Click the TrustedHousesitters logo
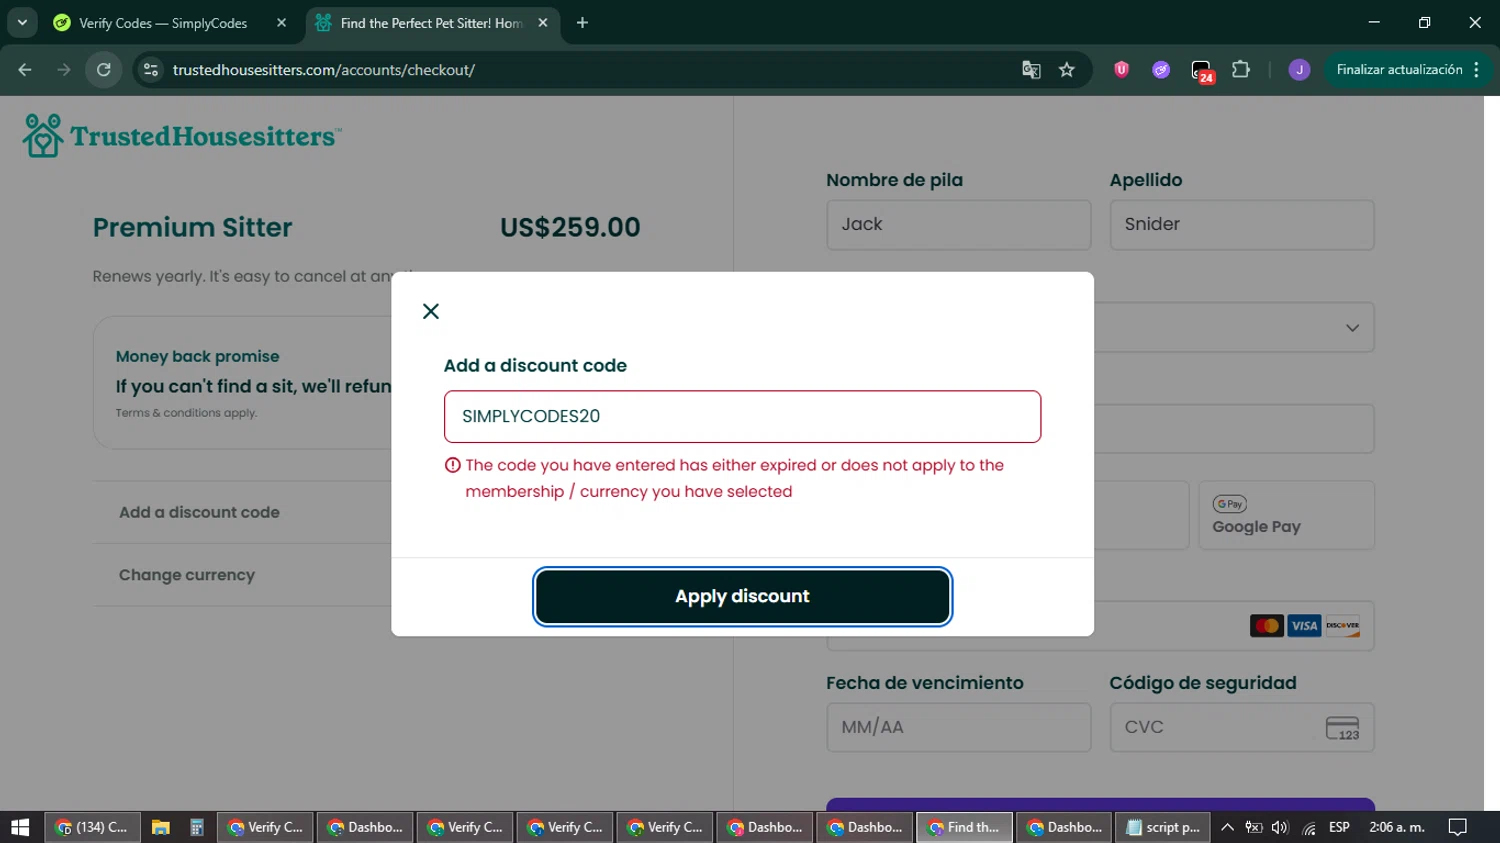 click(x=182, y=136)
